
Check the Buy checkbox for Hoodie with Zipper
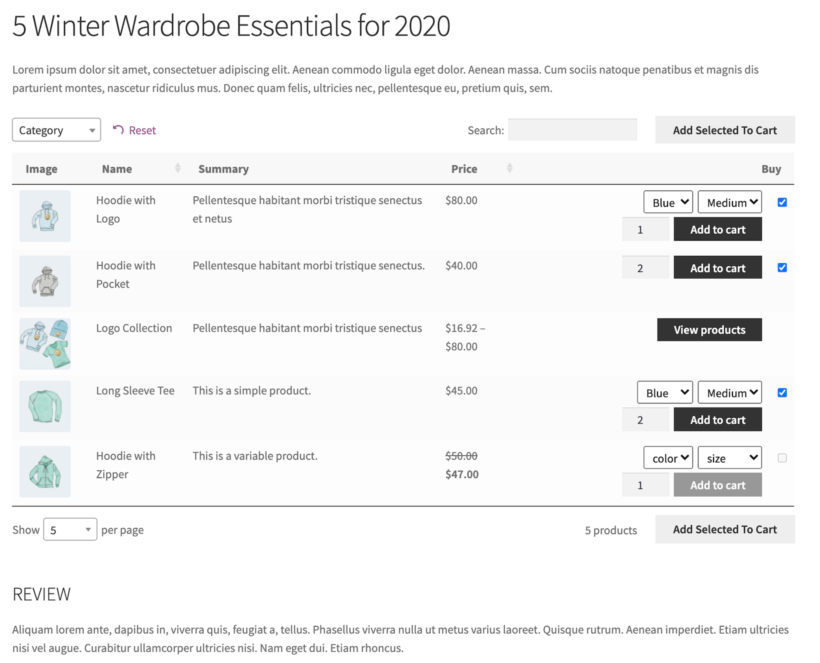[x=782, y=456]
